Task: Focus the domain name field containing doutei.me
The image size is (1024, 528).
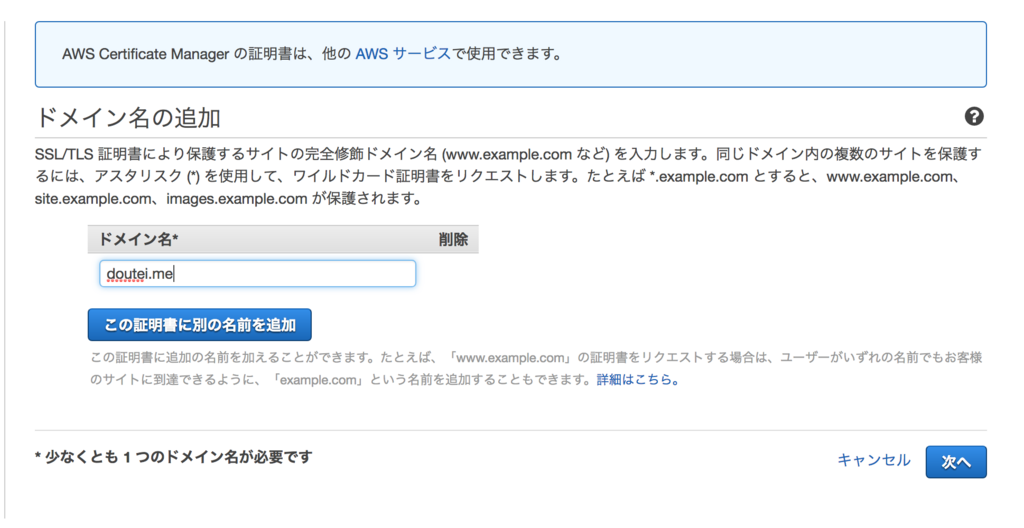Action: tap(257, 274)
